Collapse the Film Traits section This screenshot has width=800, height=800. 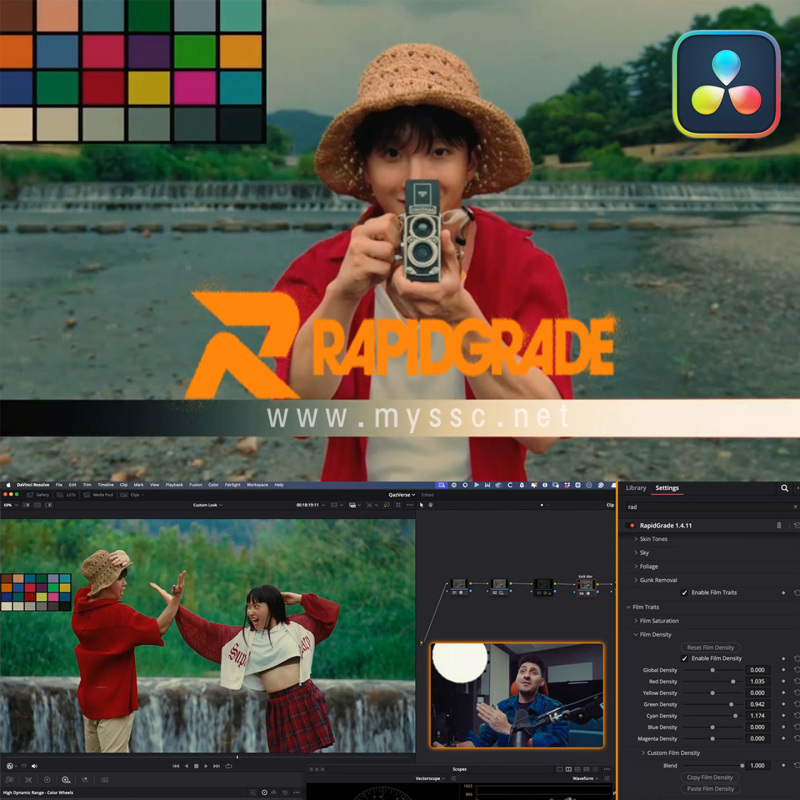[x=643, y=607]
